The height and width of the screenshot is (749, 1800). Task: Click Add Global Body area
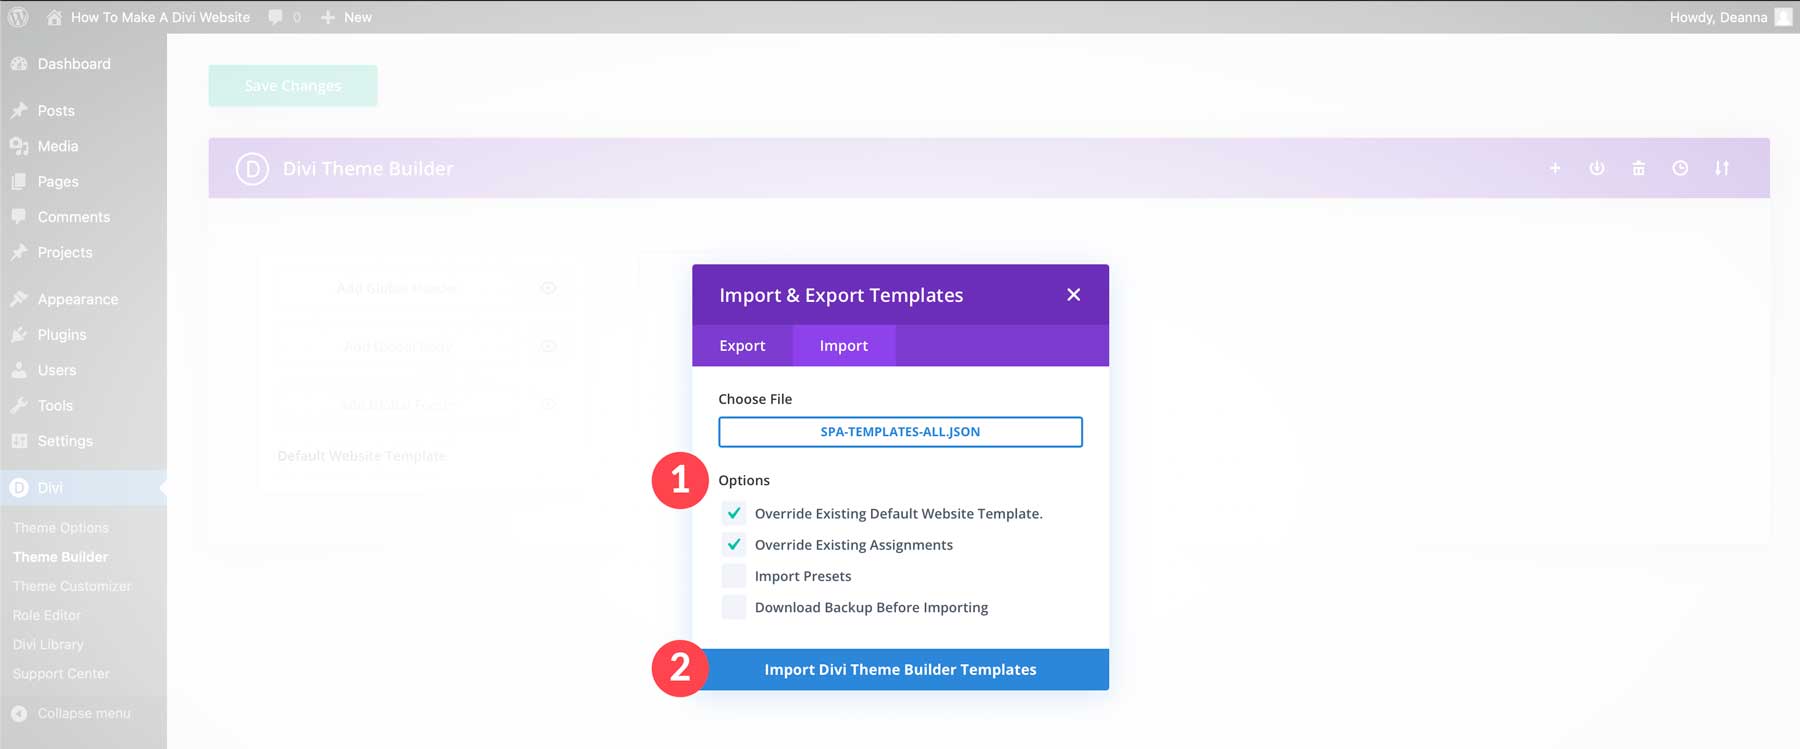click(397, 346)
